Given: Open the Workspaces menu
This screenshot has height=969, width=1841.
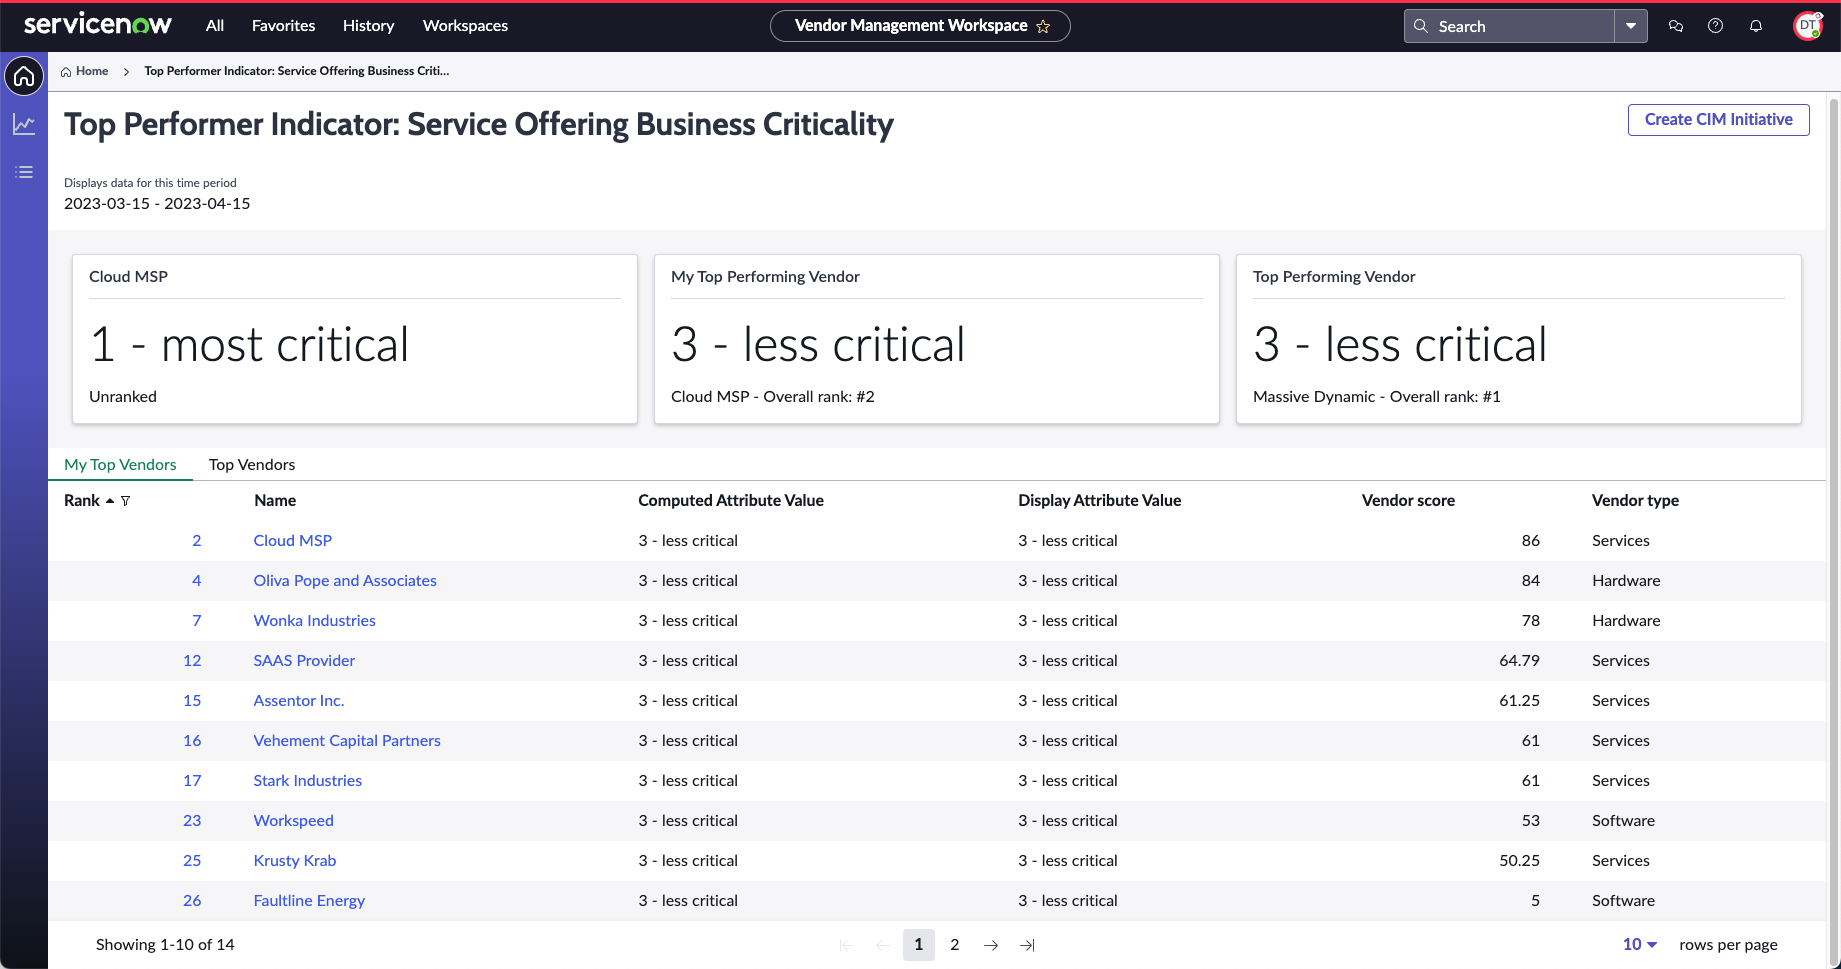Looking at the screenshot, I should [465, 26].
